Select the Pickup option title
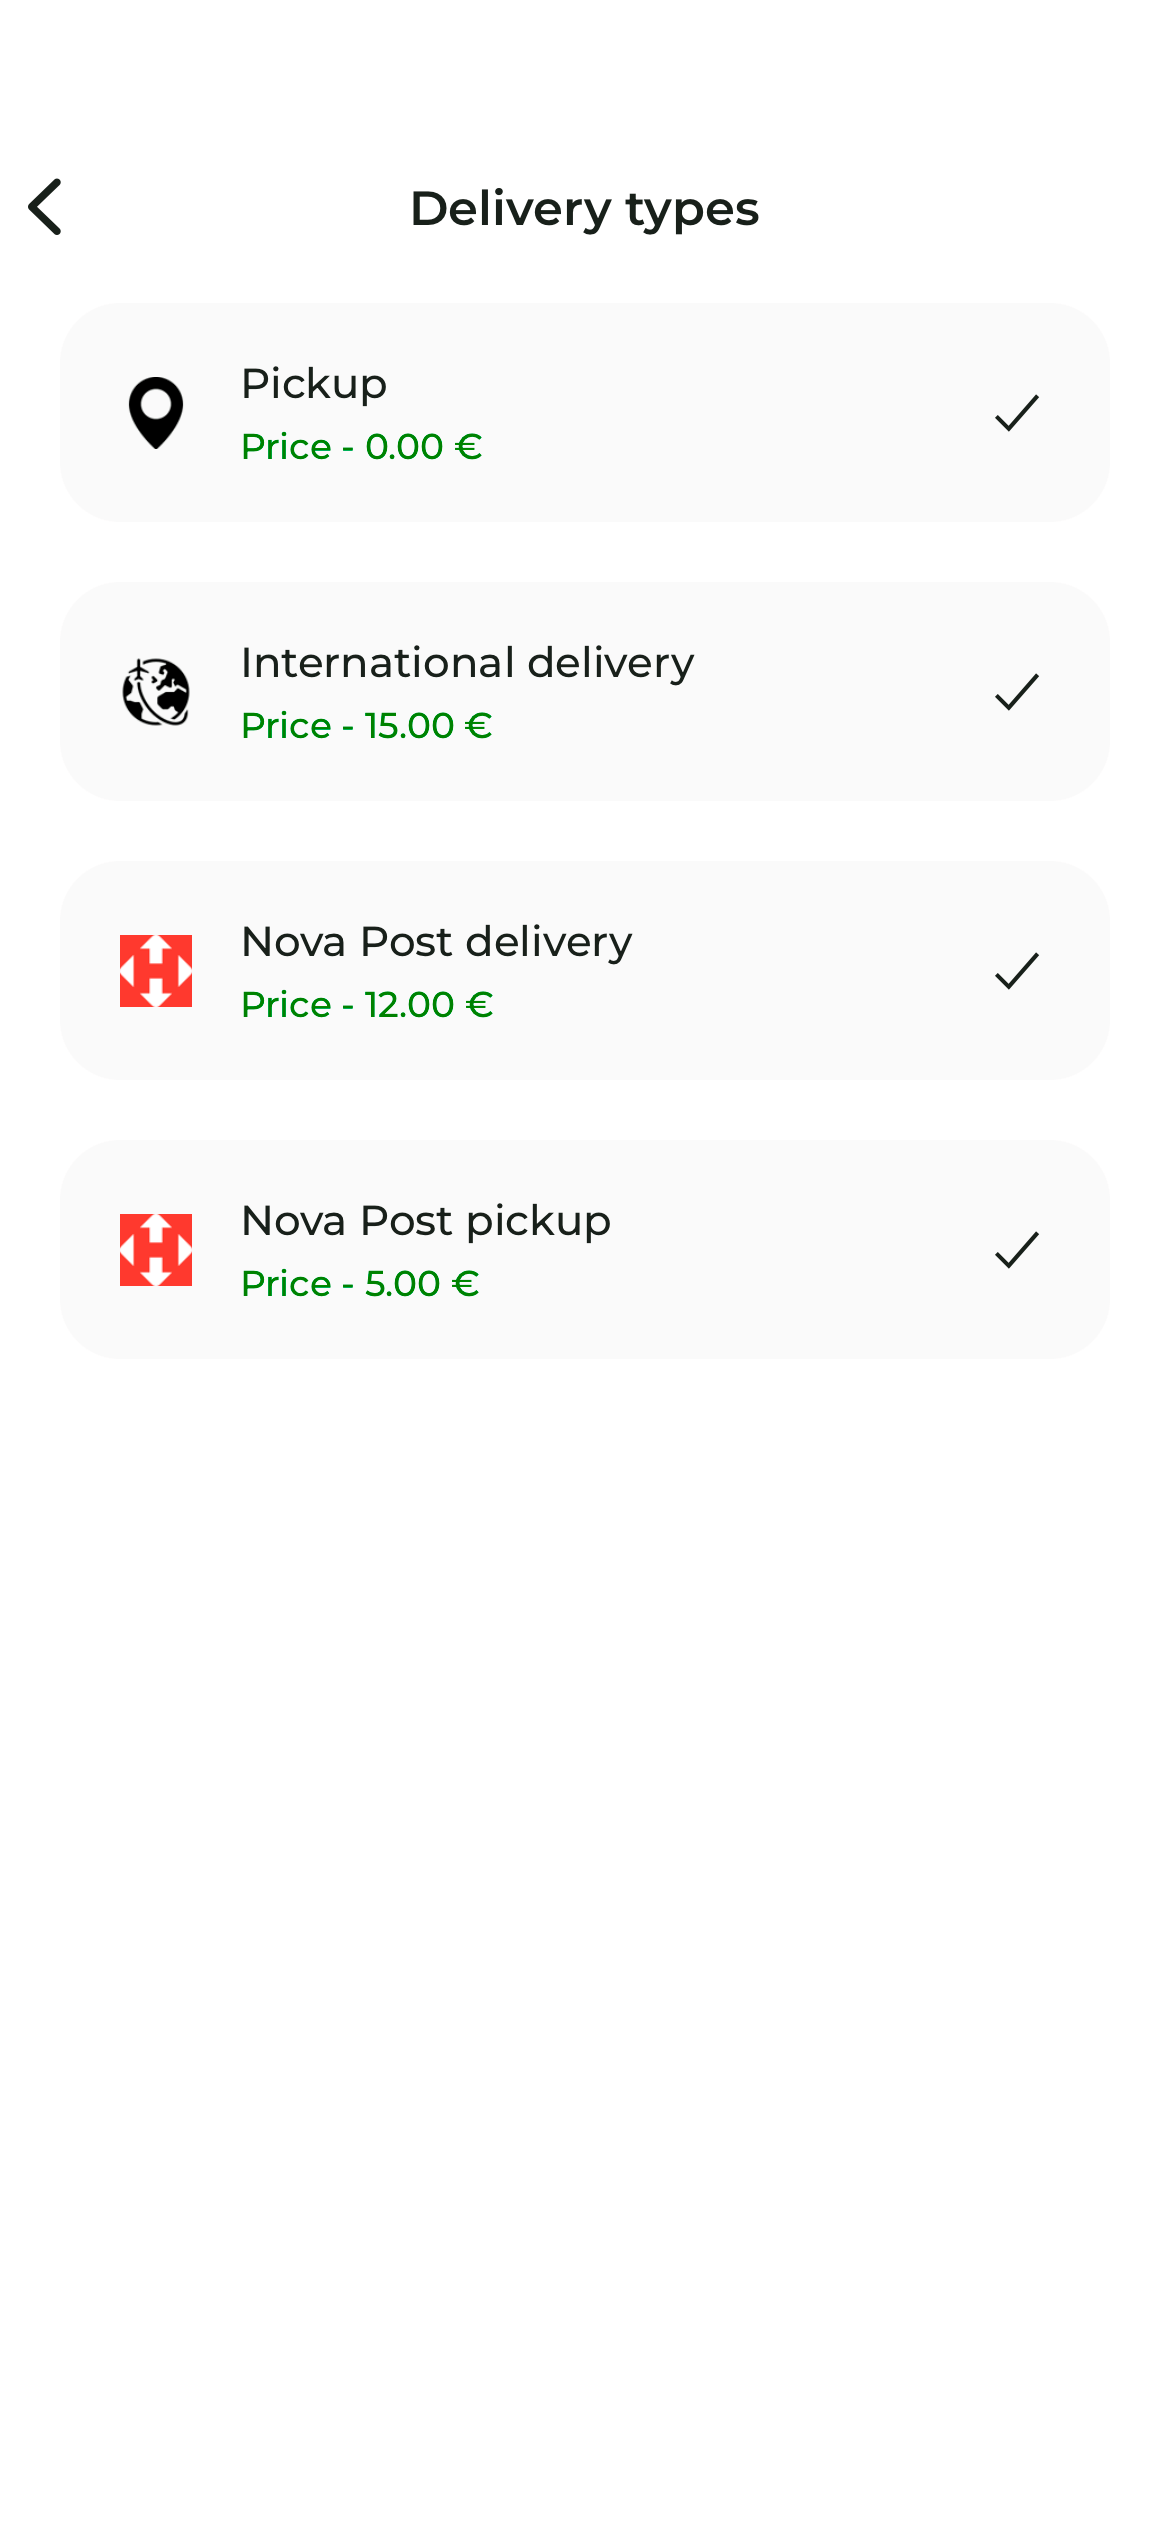The width and height of the screenshot is (1170, 2532). coord(314,384)
